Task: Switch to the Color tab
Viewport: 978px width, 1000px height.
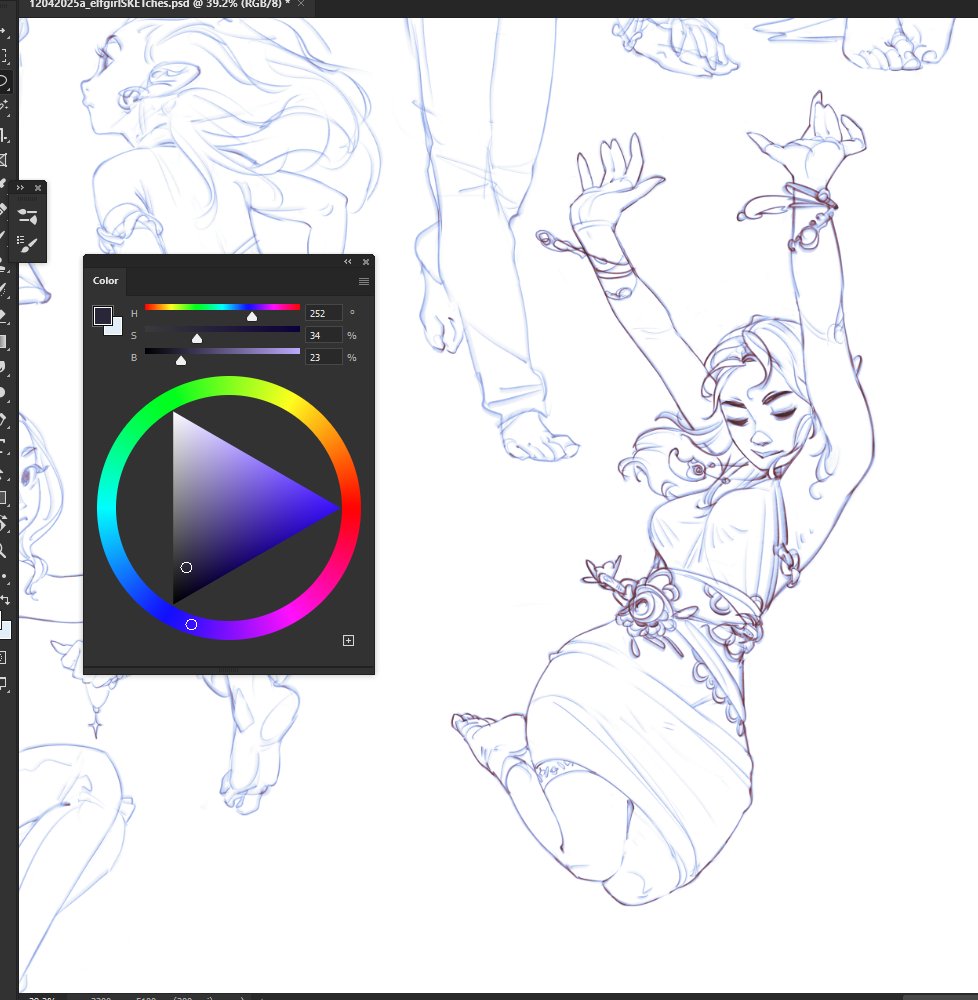Action: [105, 280]
